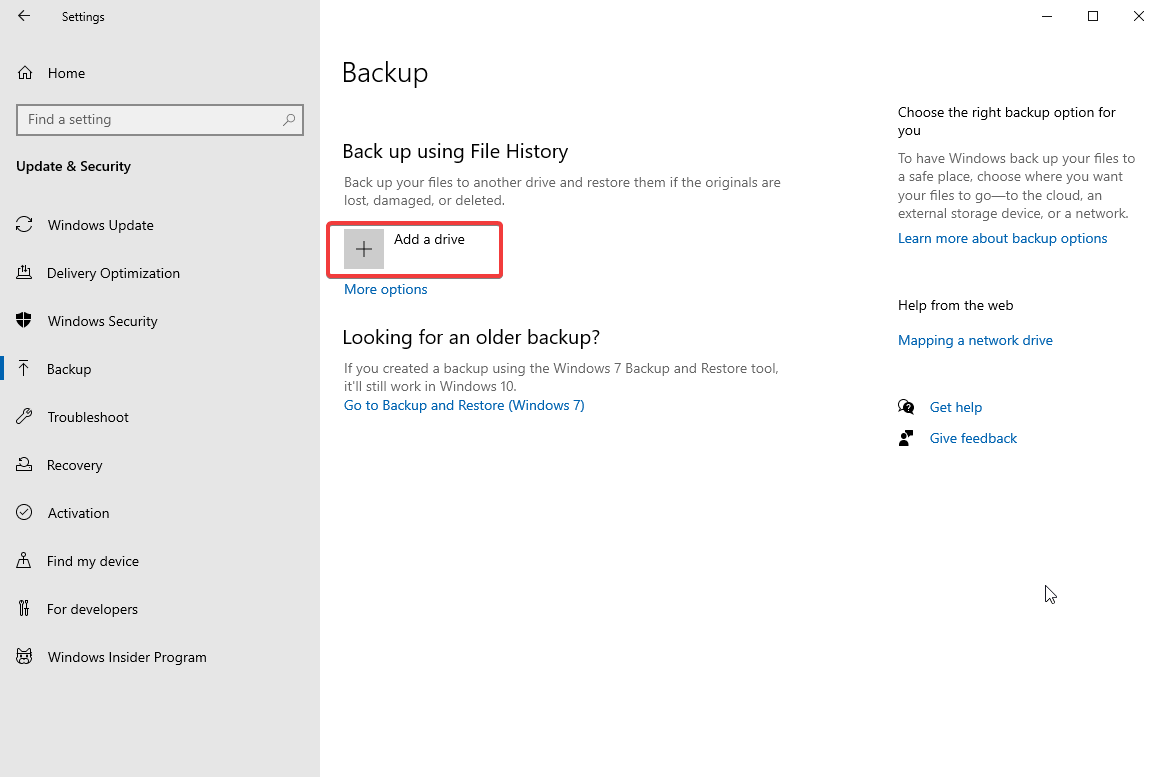Select the Backup icon in the sidebar
The image size is (1162, 777).
24,368
